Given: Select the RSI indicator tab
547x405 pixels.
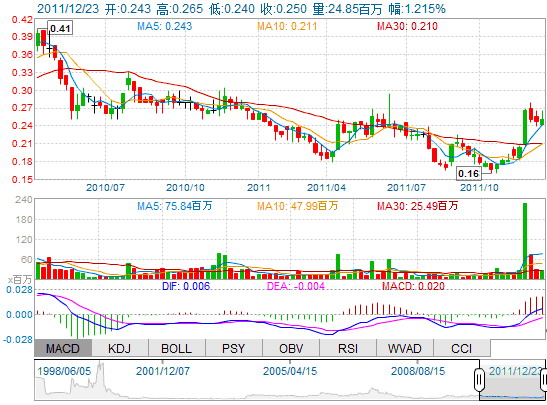Looking at the screenshot, I should tap(348, 348).
